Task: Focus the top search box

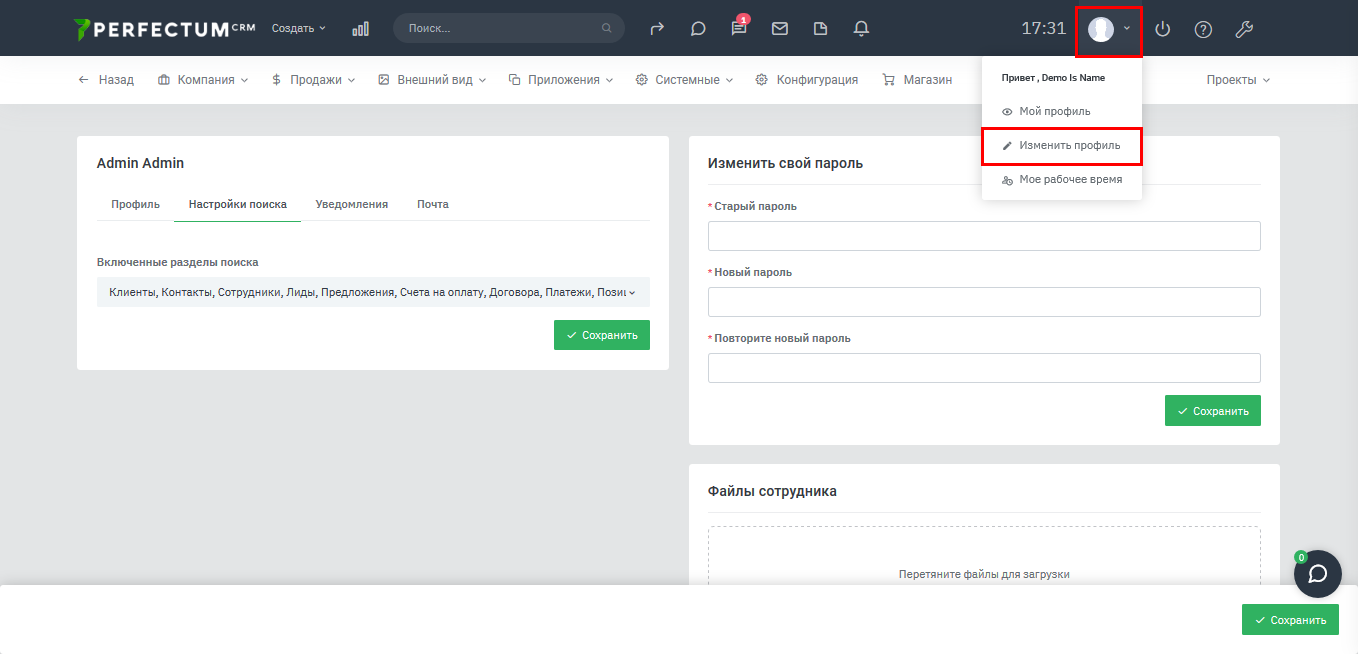Action: coord(500,29)
